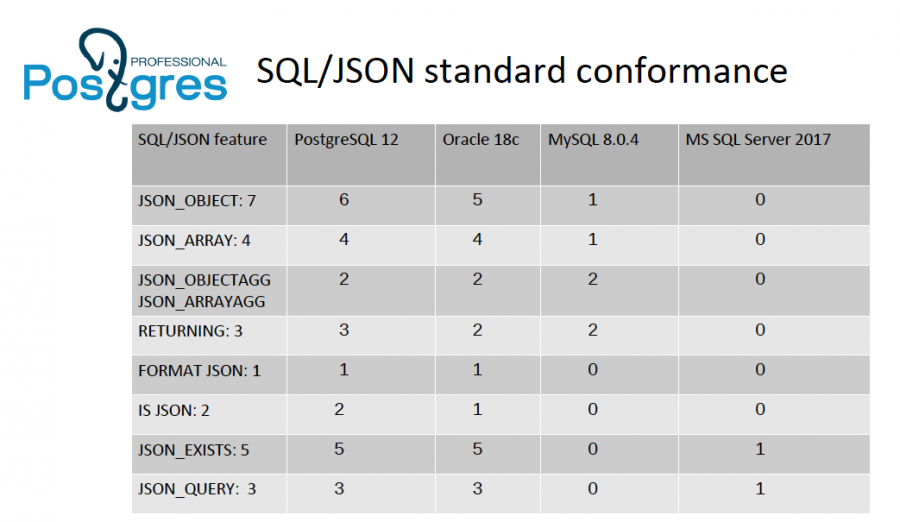Select MS SQL Server value 1 for JSON_EXISTS

pos(760,449)
